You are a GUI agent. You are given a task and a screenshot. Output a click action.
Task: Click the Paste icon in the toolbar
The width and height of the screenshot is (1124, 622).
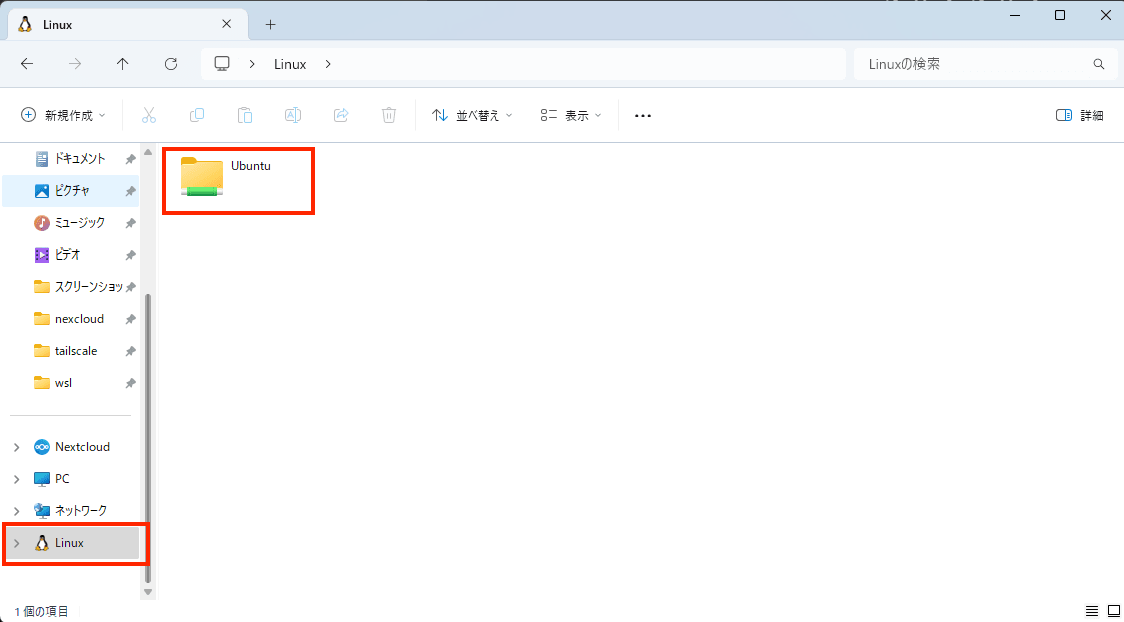pos(244,115)
